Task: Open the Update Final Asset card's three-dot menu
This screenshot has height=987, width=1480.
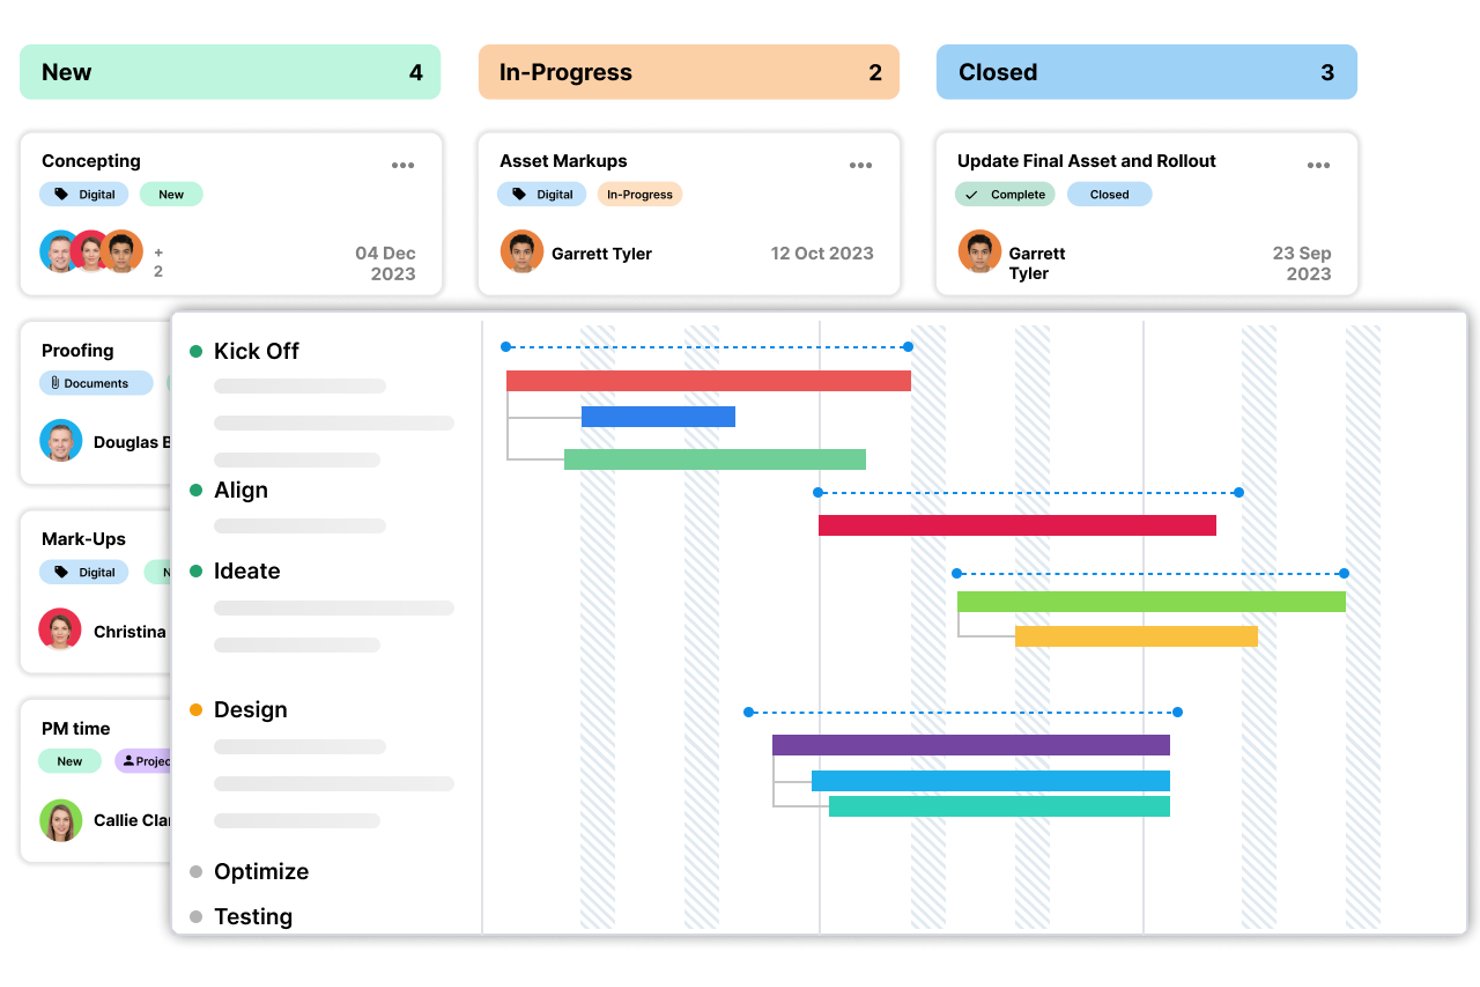Action: tap(1318, 165)
